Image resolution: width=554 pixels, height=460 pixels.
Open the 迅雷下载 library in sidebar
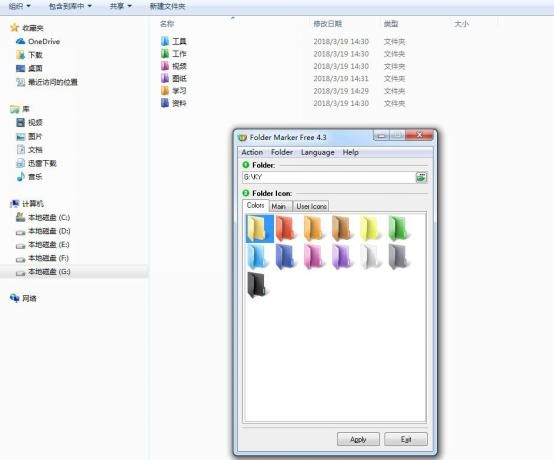(x=36, y=163)
